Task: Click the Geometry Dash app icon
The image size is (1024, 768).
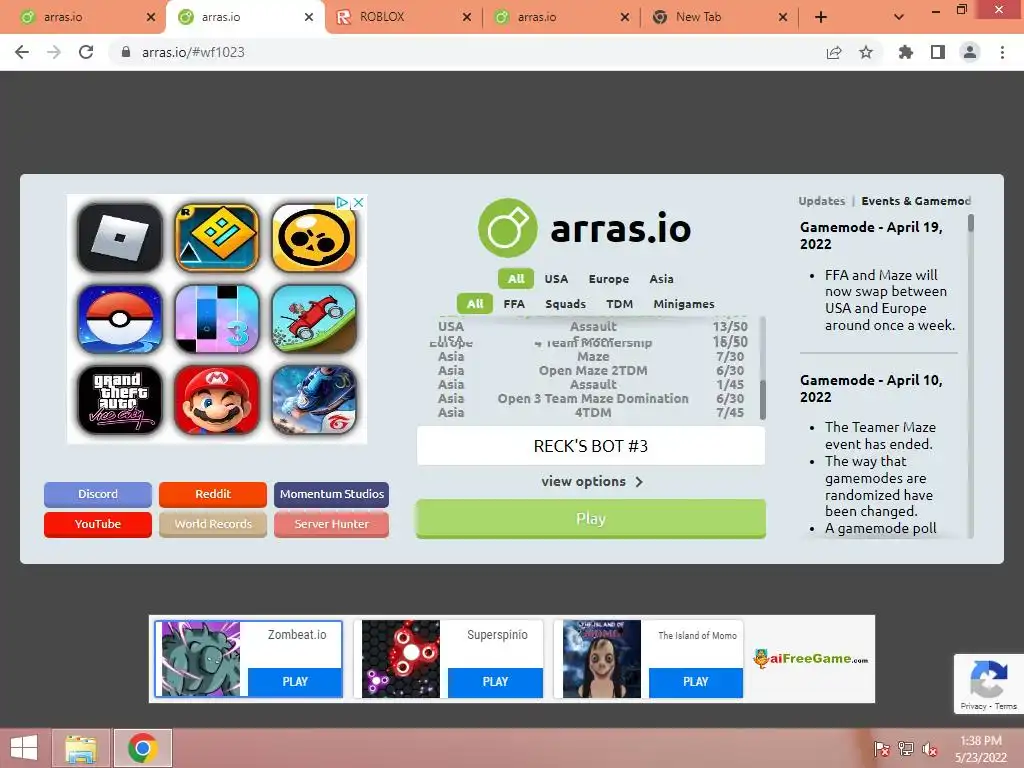Action: 217,238
